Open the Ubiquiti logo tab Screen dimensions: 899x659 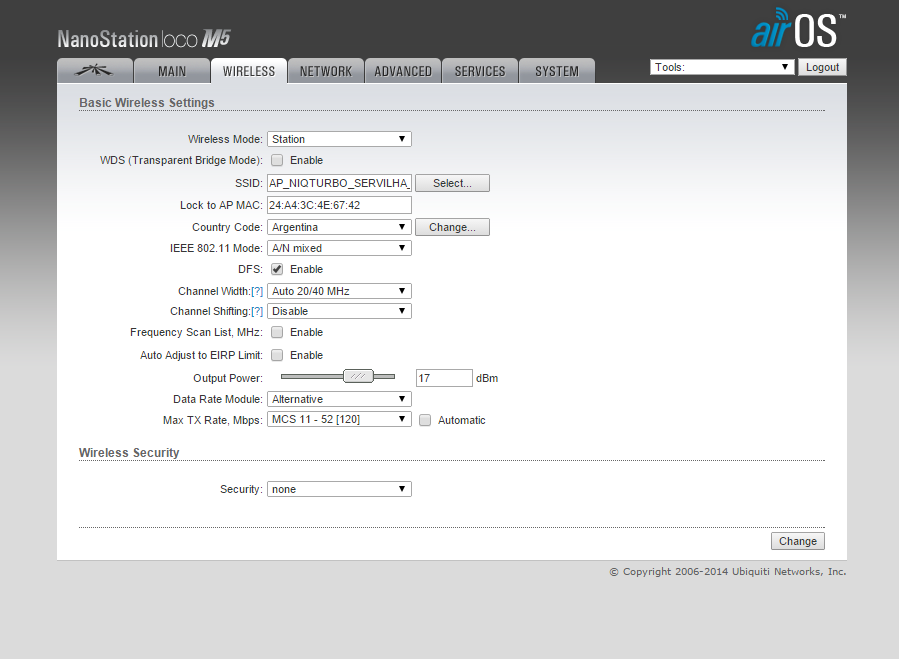click(95, 71)
